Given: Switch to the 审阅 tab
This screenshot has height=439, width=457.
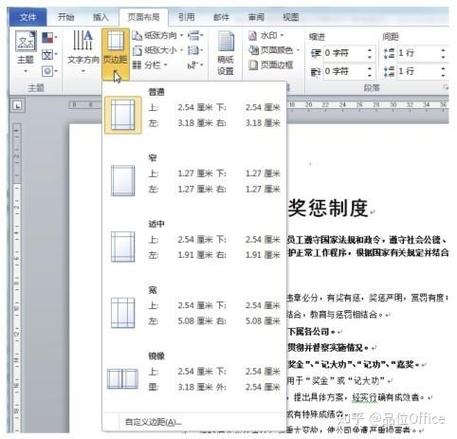Looking at the screenshot, I should point(256,17).
